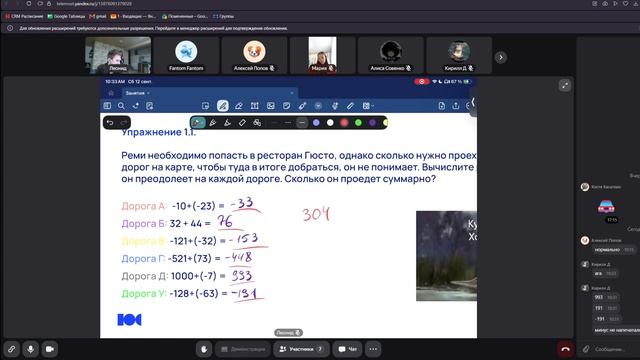Select Fantom Fantom participant tile
Image resolution: width=640 pixels, height=360 pixels.
(186, 56)
